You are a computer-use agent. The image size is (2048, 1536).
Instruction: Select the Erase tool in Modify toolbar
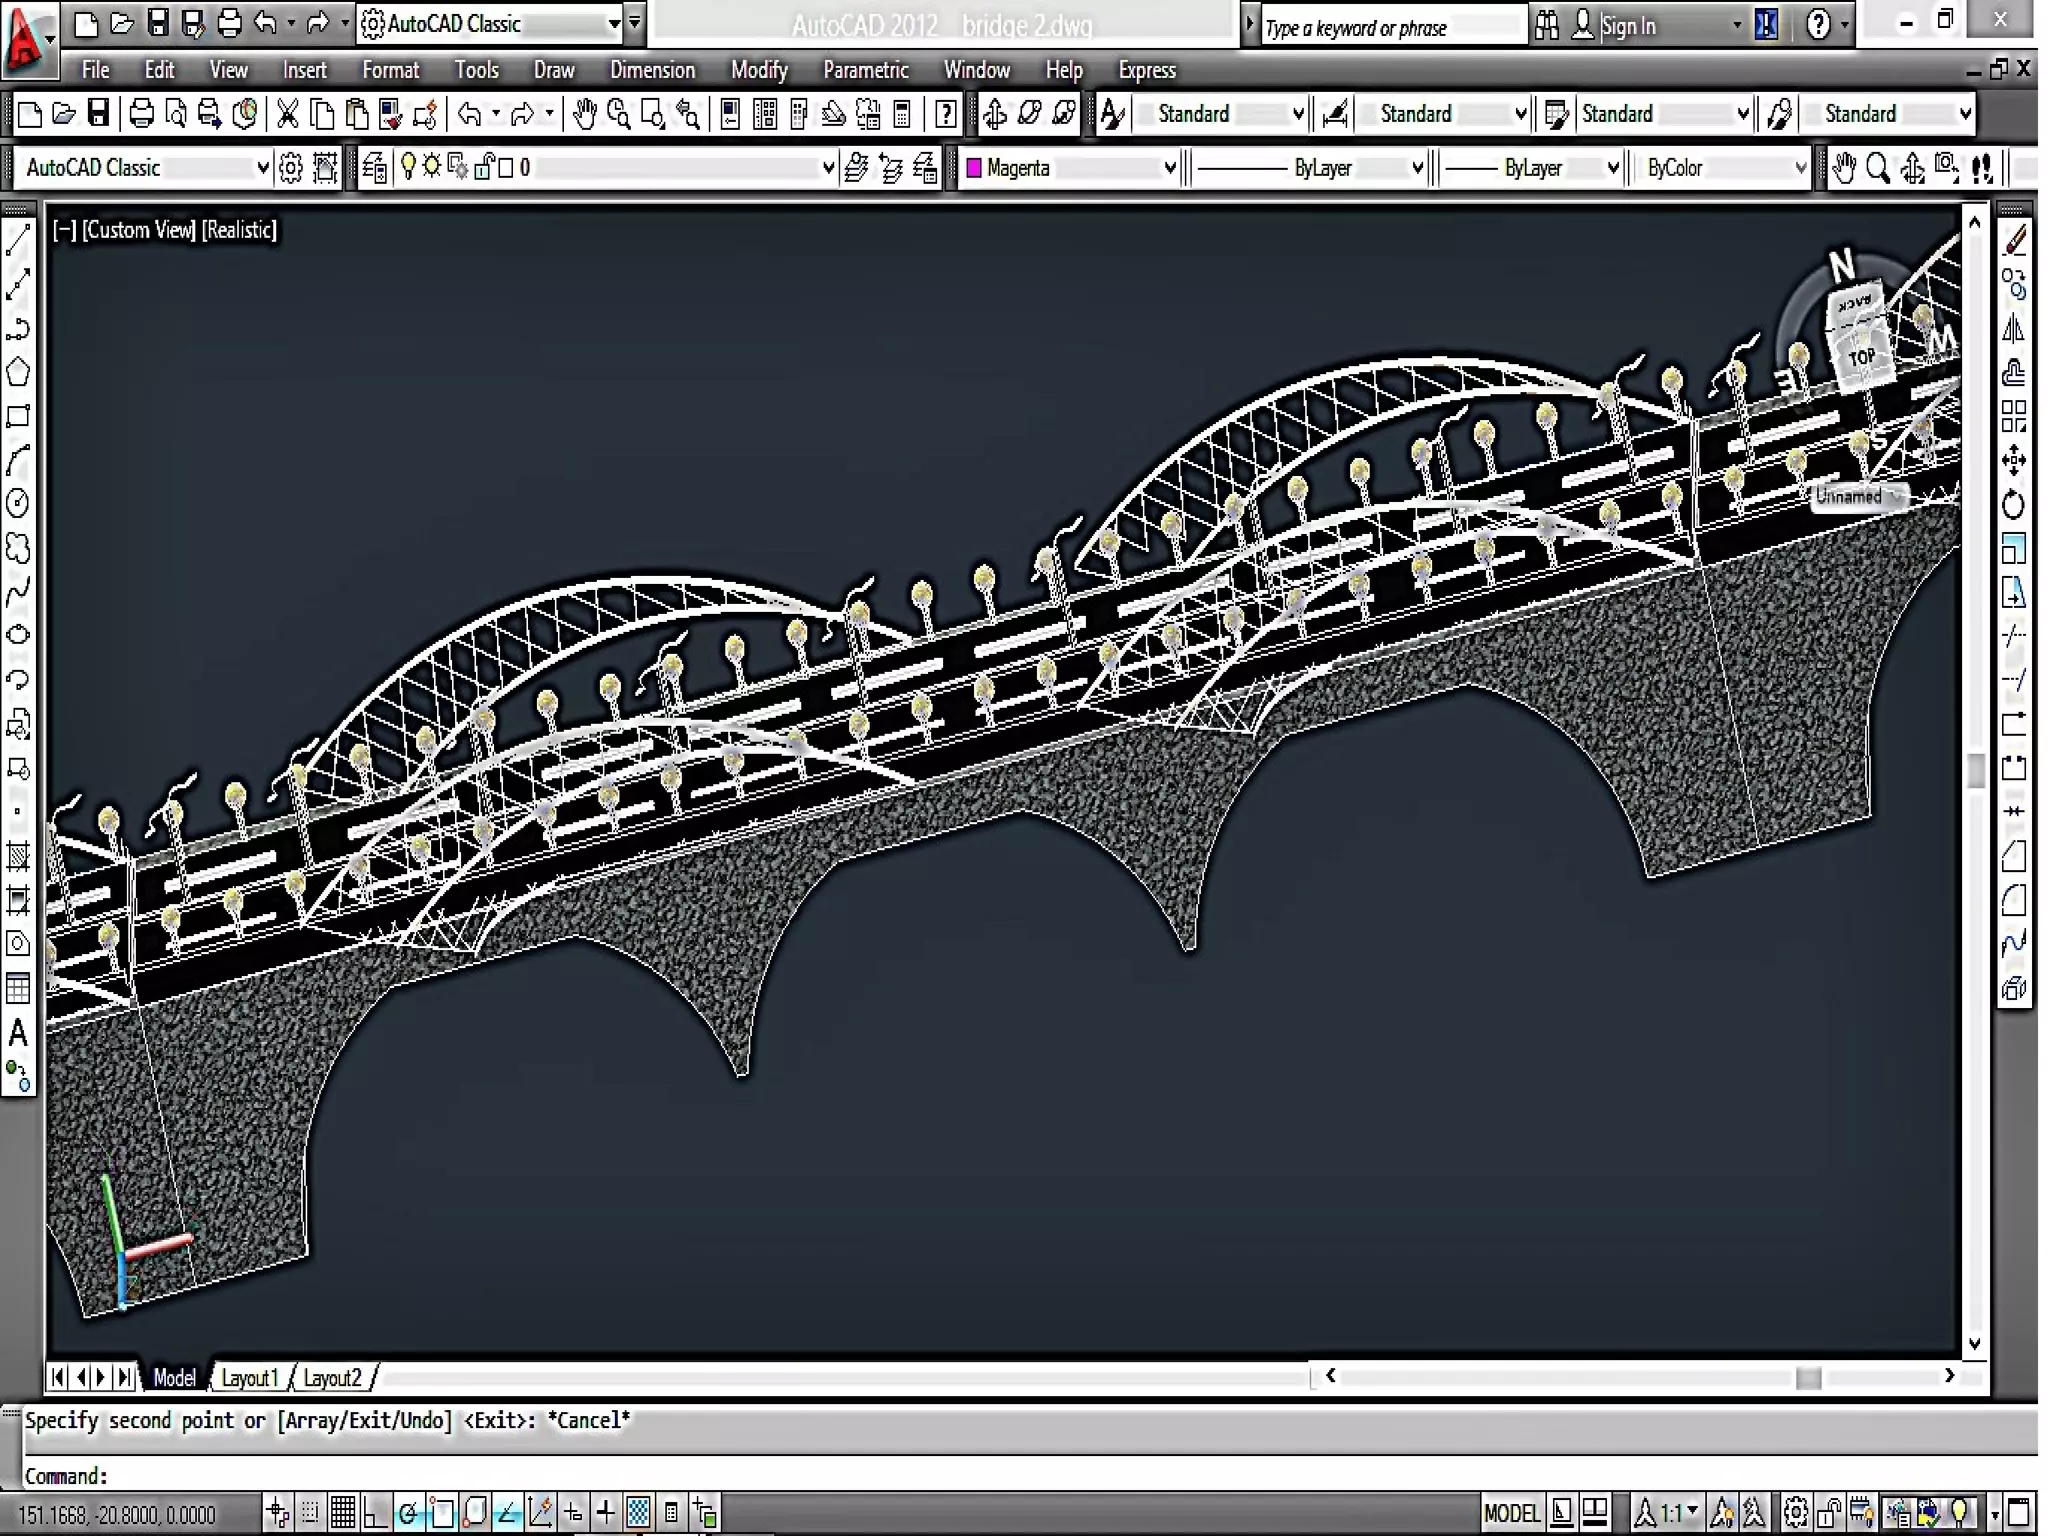pos(2014,240)
